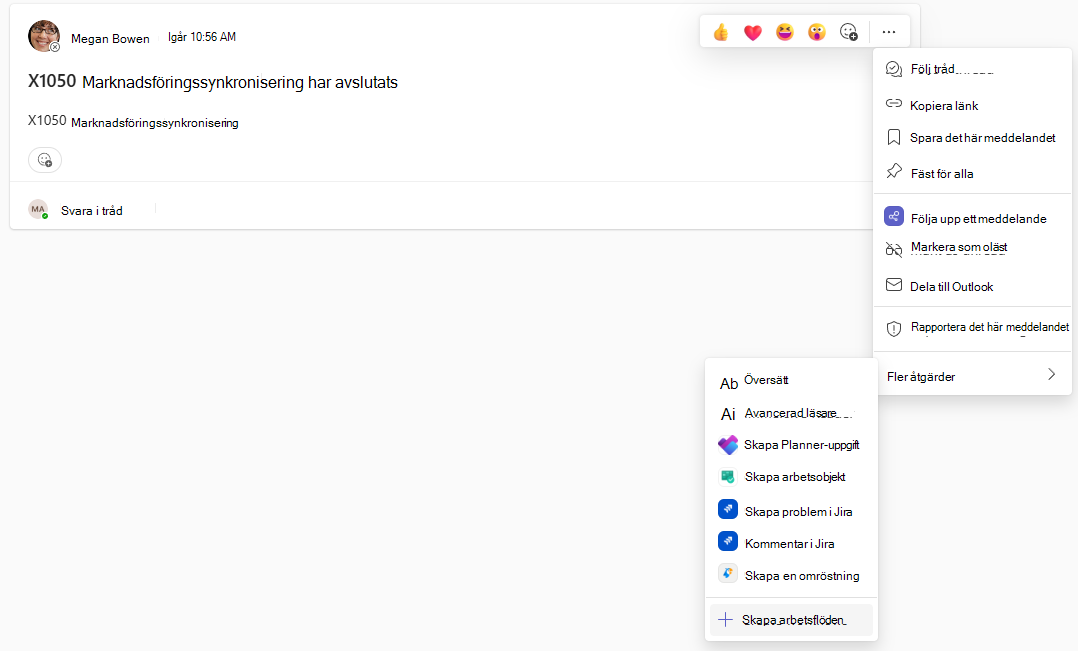Click the three-dot more options button

889,32
